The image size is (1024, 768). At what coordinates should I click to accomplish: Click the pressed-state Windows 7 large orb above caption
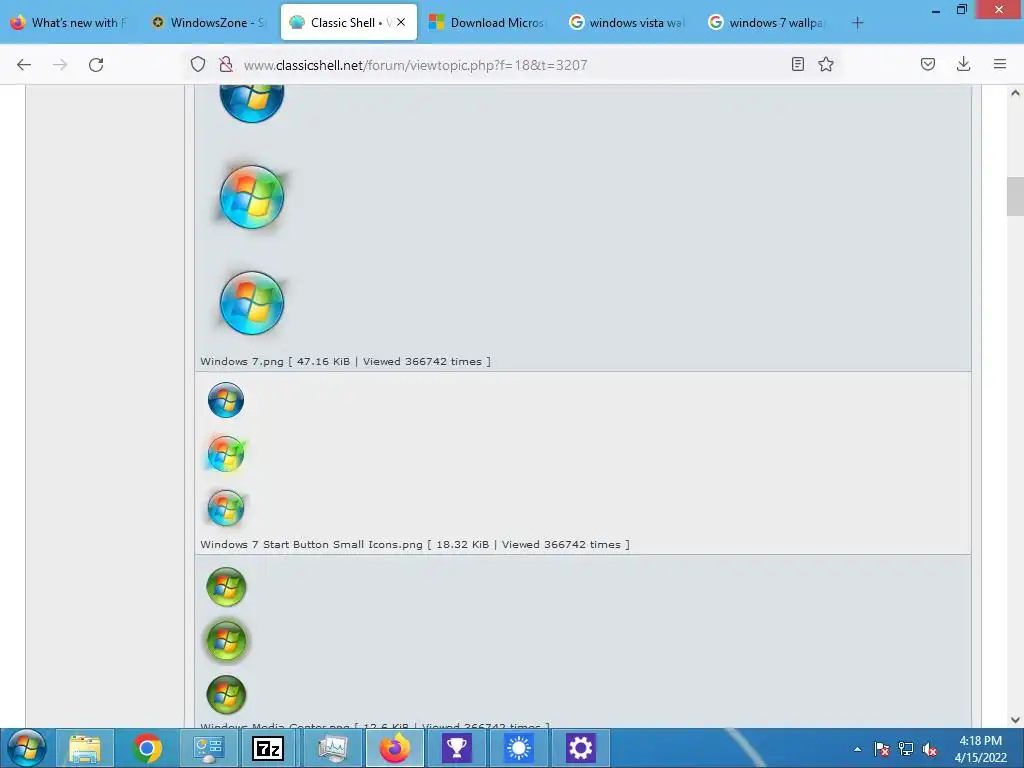[252, 303]
